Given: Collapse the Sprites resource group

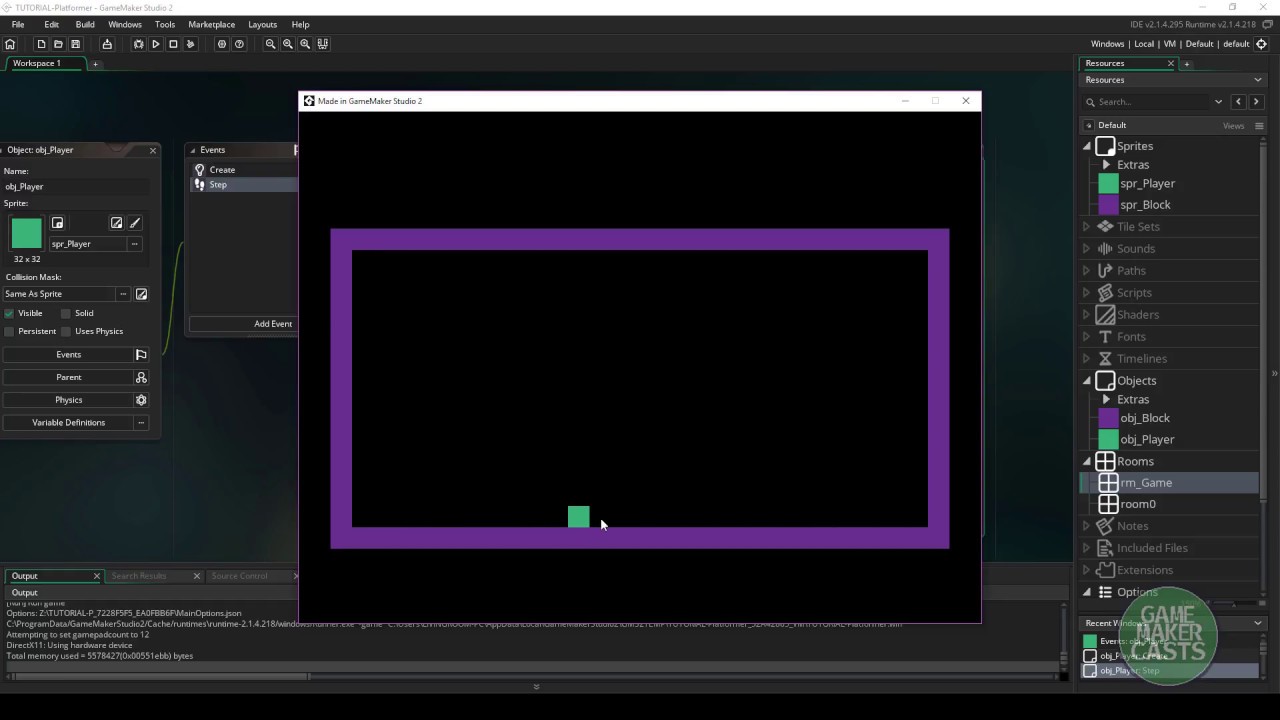Looking at the screenshot, I should [1087, 146].
